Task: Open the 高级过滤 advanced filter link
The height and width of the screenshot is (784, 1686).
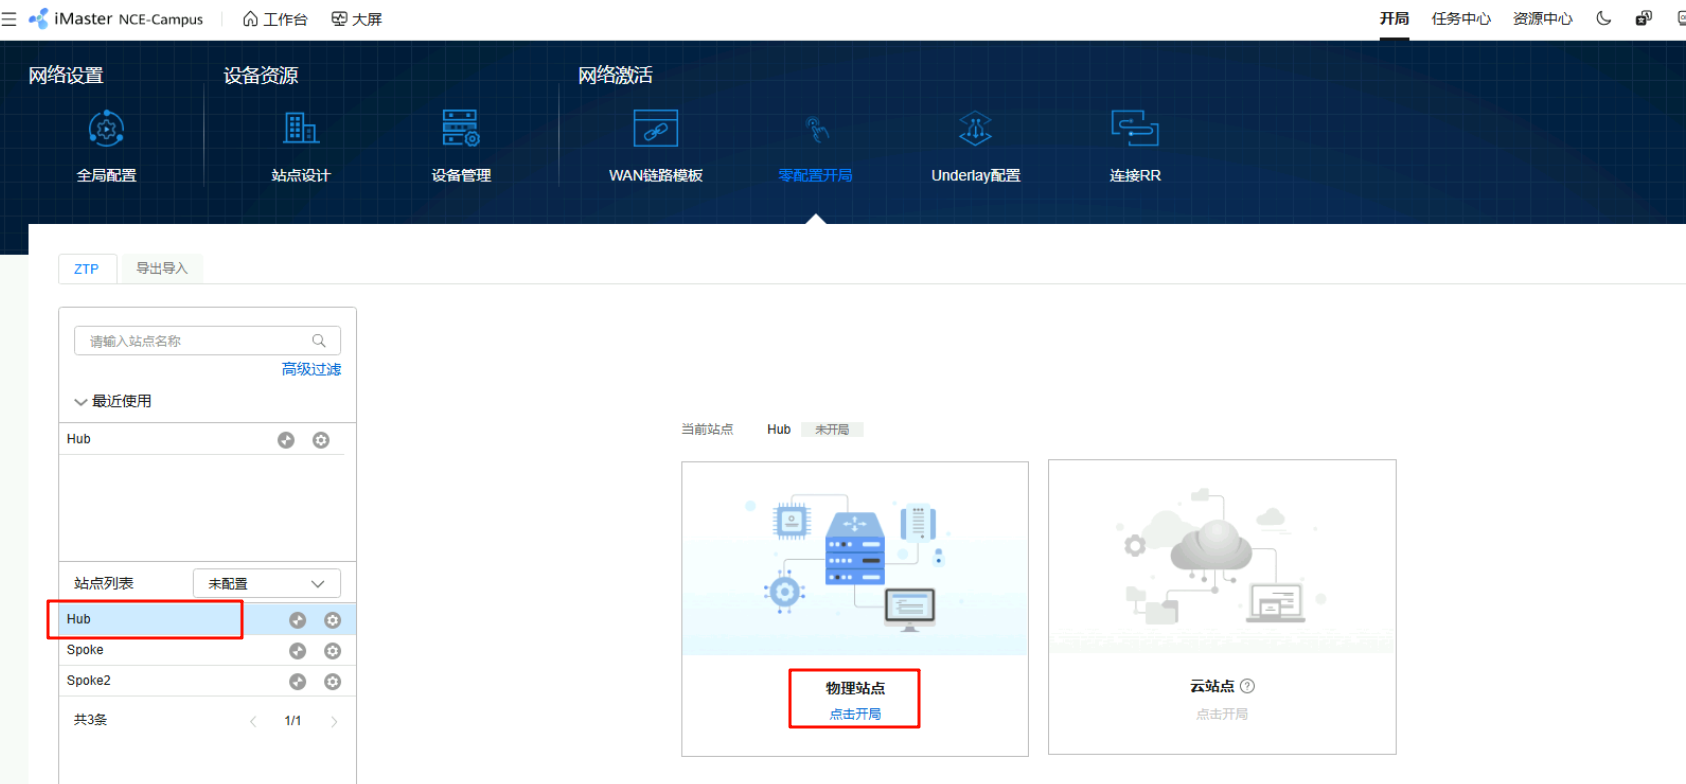Action: click(x=311, y=370)
